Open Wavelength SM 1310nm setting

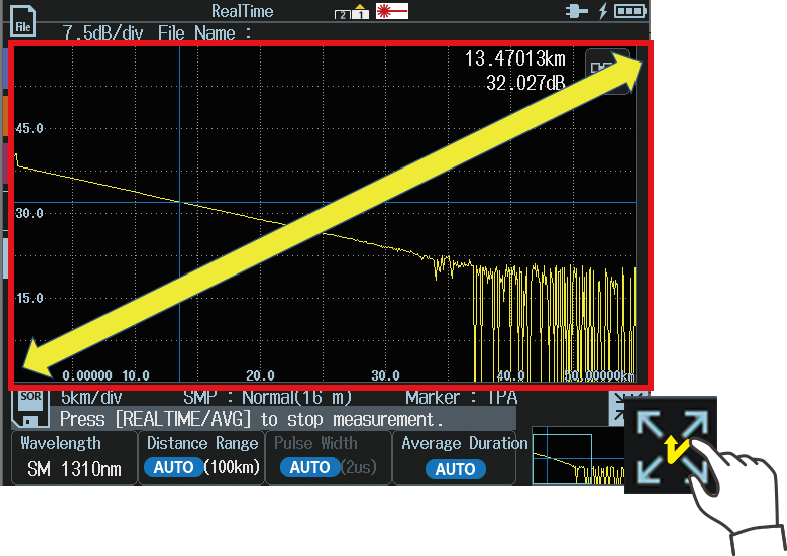[x=74, y=458]
